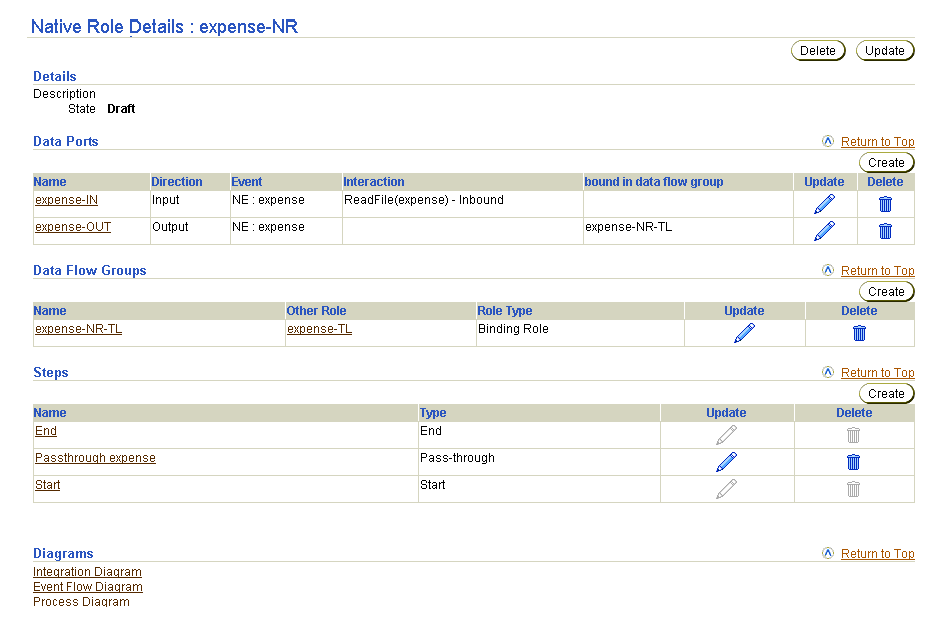Open the Start step link

48,485
